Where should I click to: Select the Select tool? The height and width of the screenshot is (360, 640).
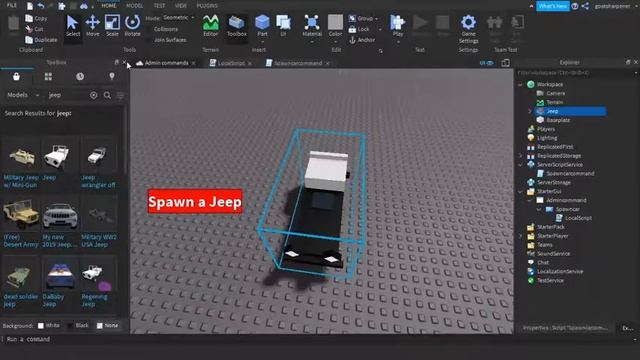[x=73, y=26]
